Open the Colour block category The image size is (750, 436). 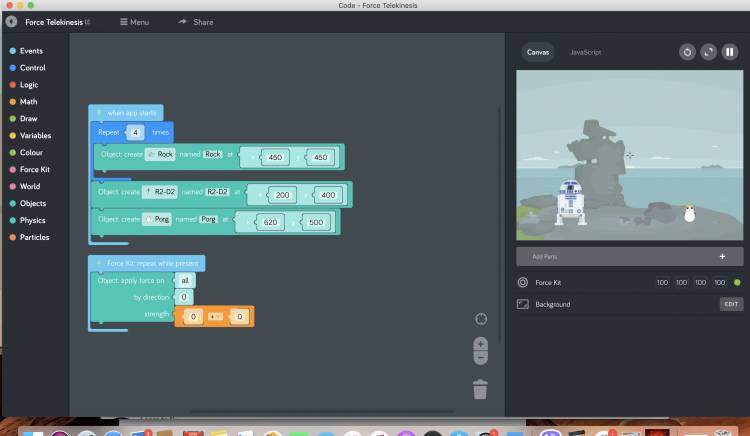click(27, 153)
